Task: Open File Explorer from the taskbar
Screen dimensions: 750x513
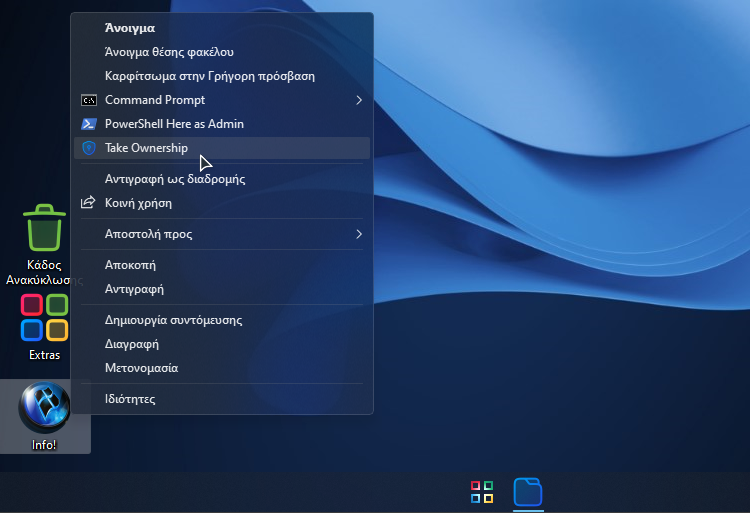Action: tap(528, 492)
